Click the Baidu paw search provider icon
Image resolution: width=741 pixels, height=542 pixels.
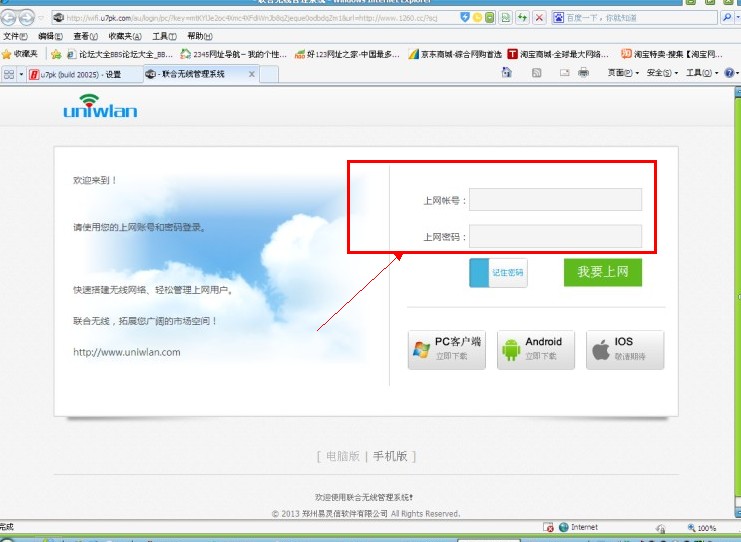(559, 18)
